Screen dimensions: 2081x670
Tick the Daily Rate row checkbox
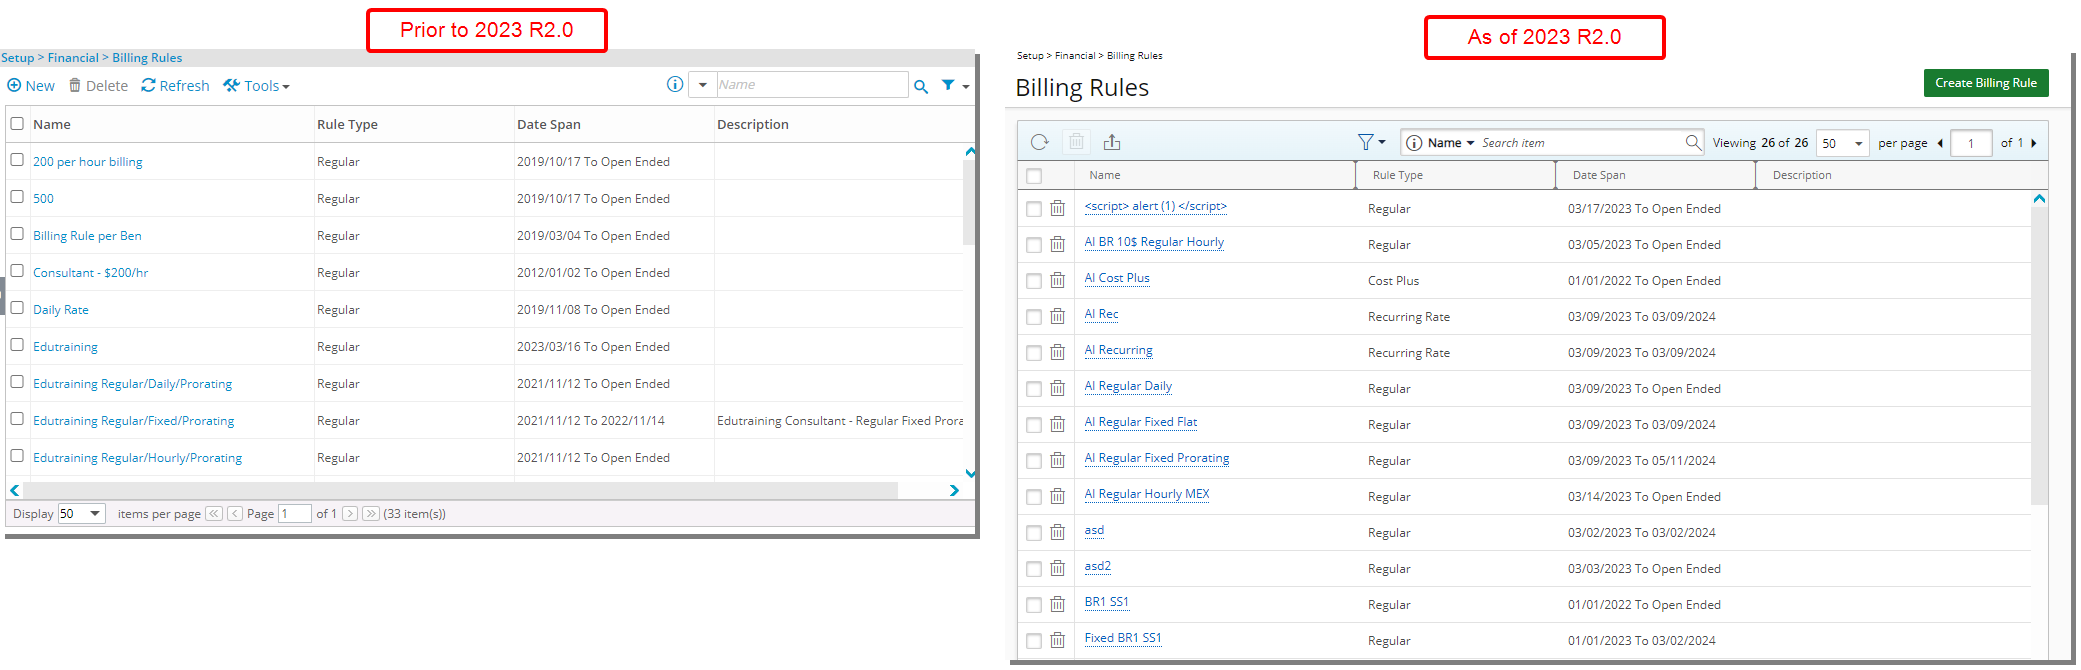17,308
